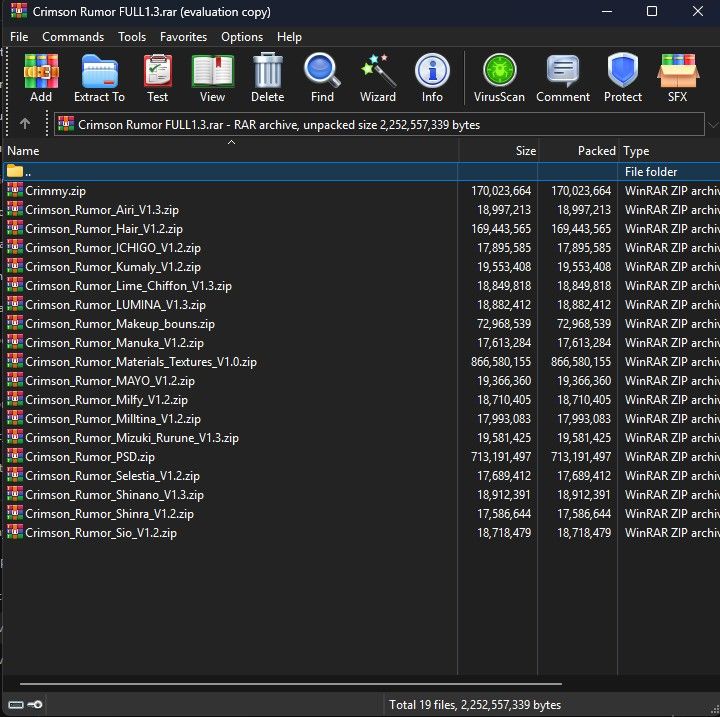Sort by the Name column header
Image resolution: width=720 pixels, height=717 pixels.
(231, 151)
